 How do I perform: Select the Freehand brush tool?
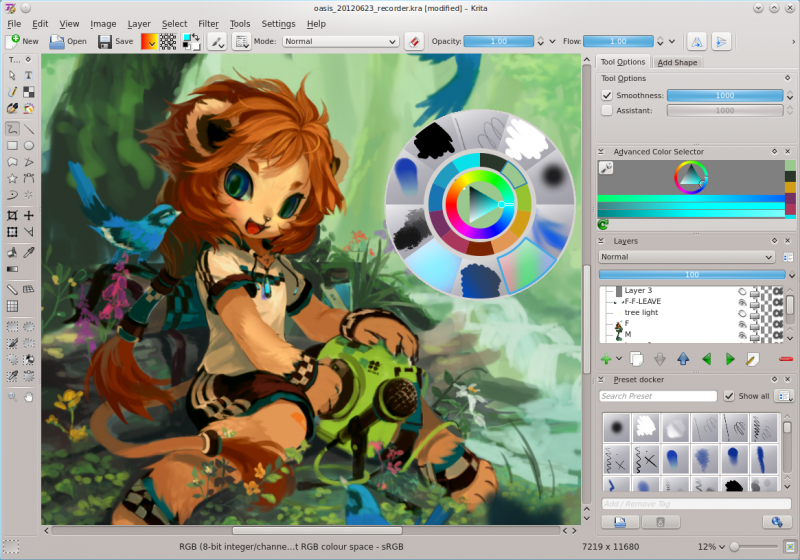pos(12,129)
